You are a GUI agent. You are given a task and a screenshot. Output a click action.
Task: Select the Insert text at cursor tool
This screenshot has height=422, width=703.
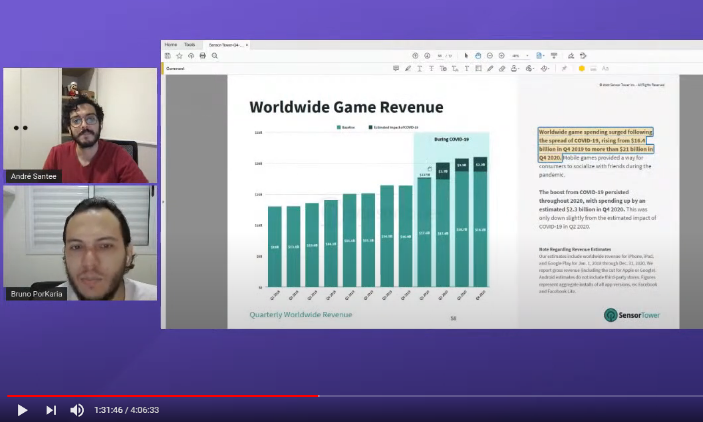pos(455,68)
